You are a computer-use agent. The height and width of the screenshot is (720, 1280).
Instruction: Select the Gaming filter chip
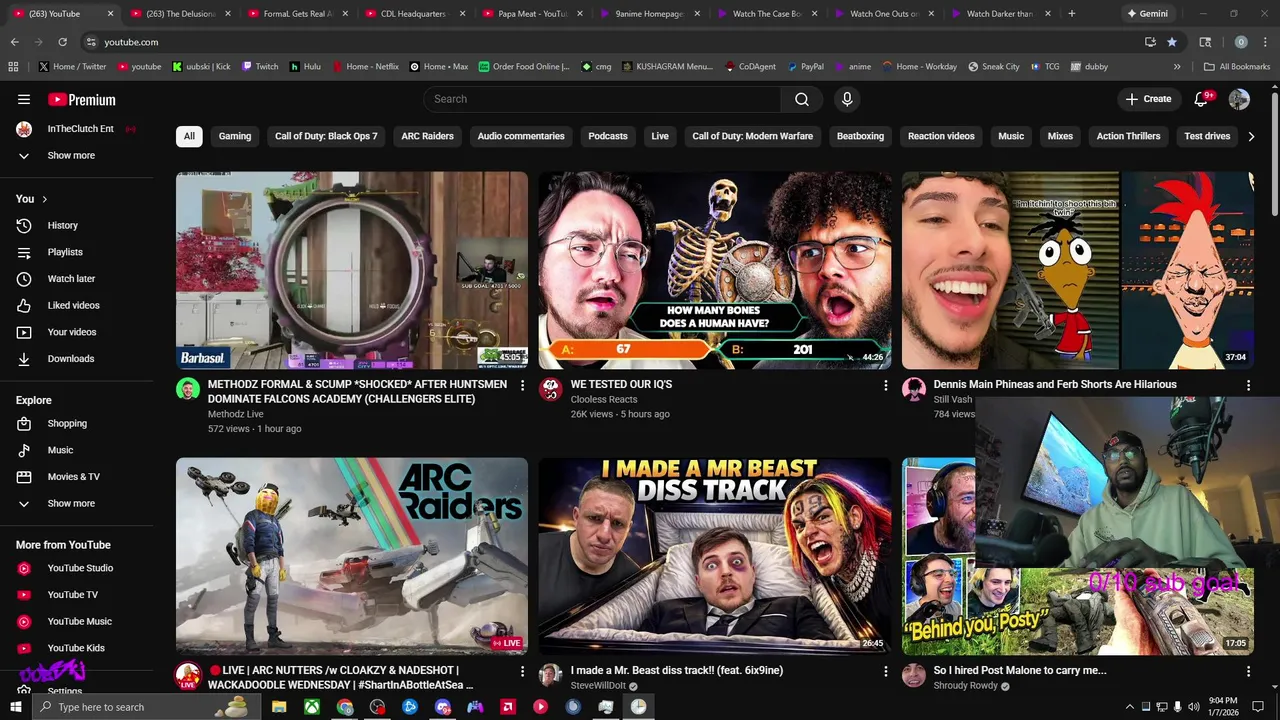point(235,136)
